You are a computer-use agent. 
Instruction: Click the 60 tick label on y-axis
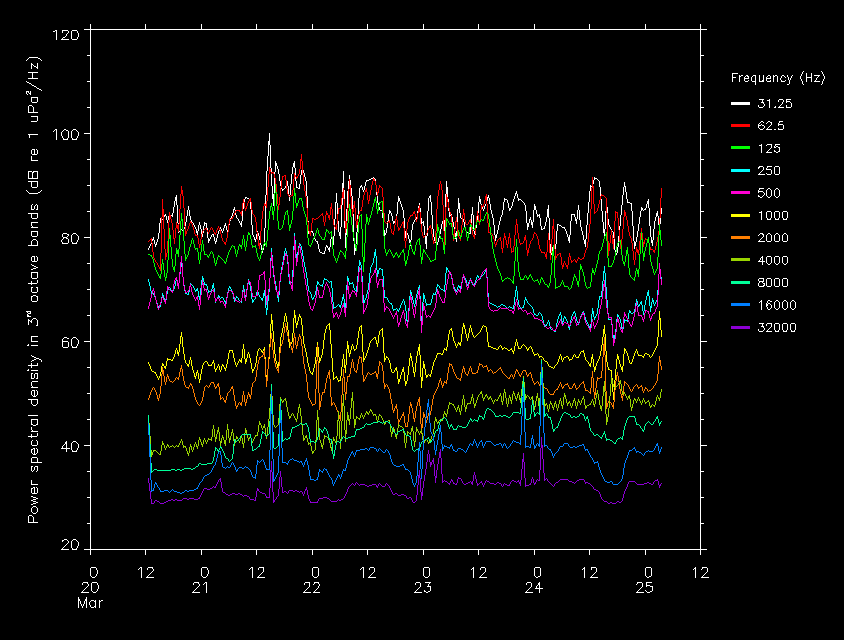(70, 342)
